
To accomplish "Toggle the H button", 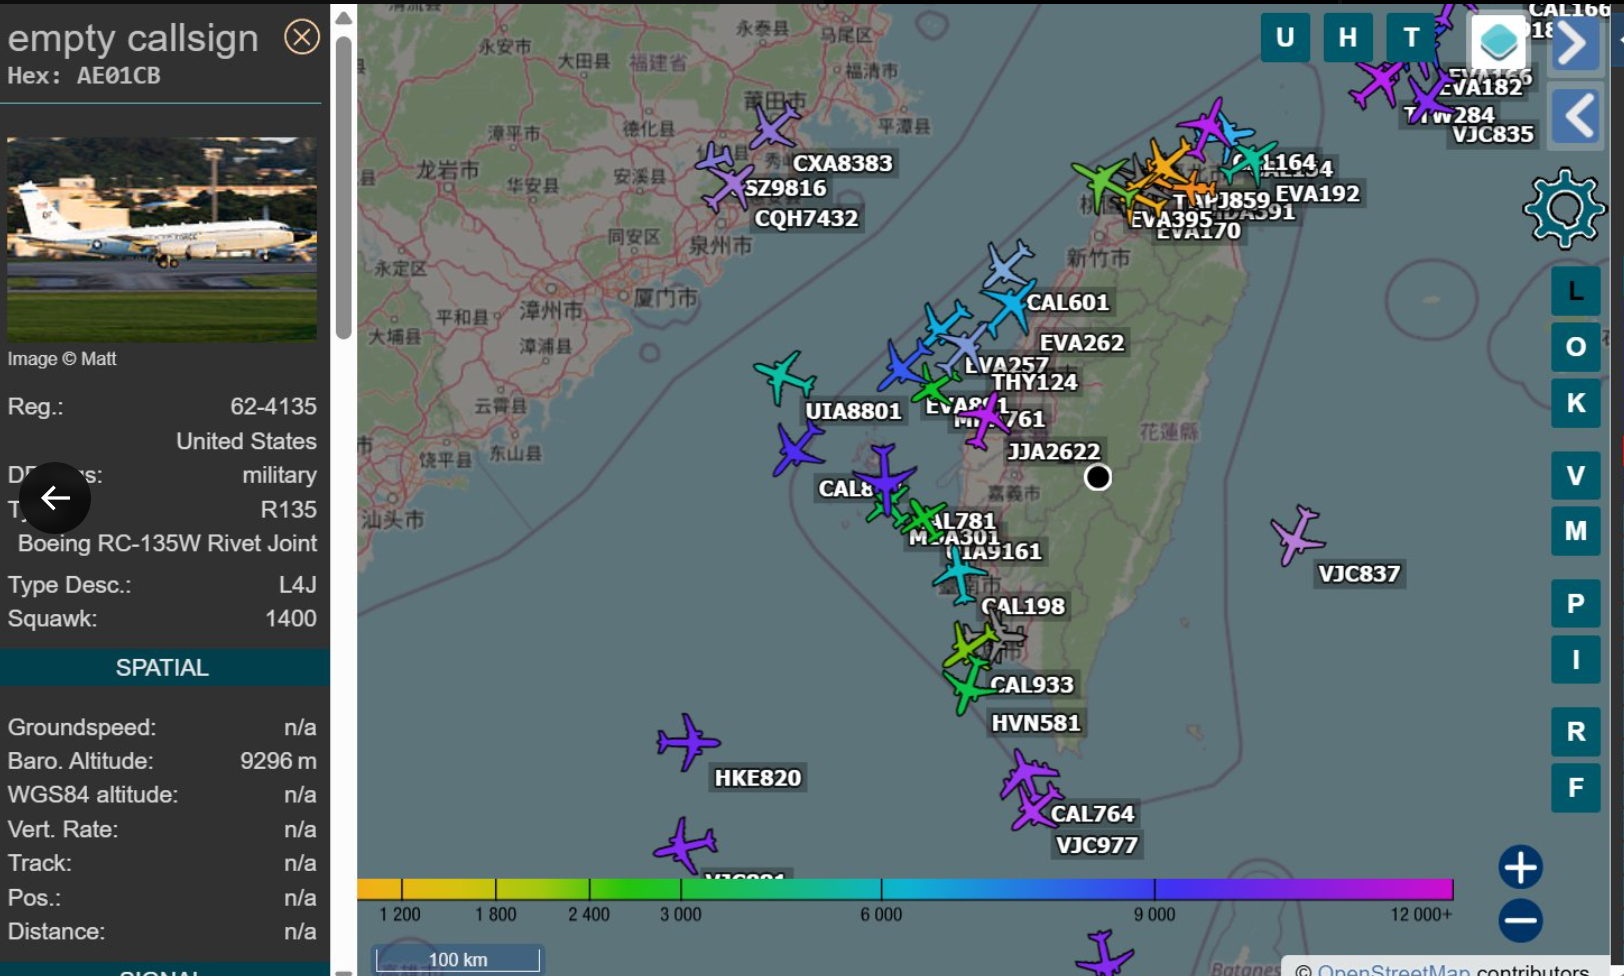I will coord(1348,38).
